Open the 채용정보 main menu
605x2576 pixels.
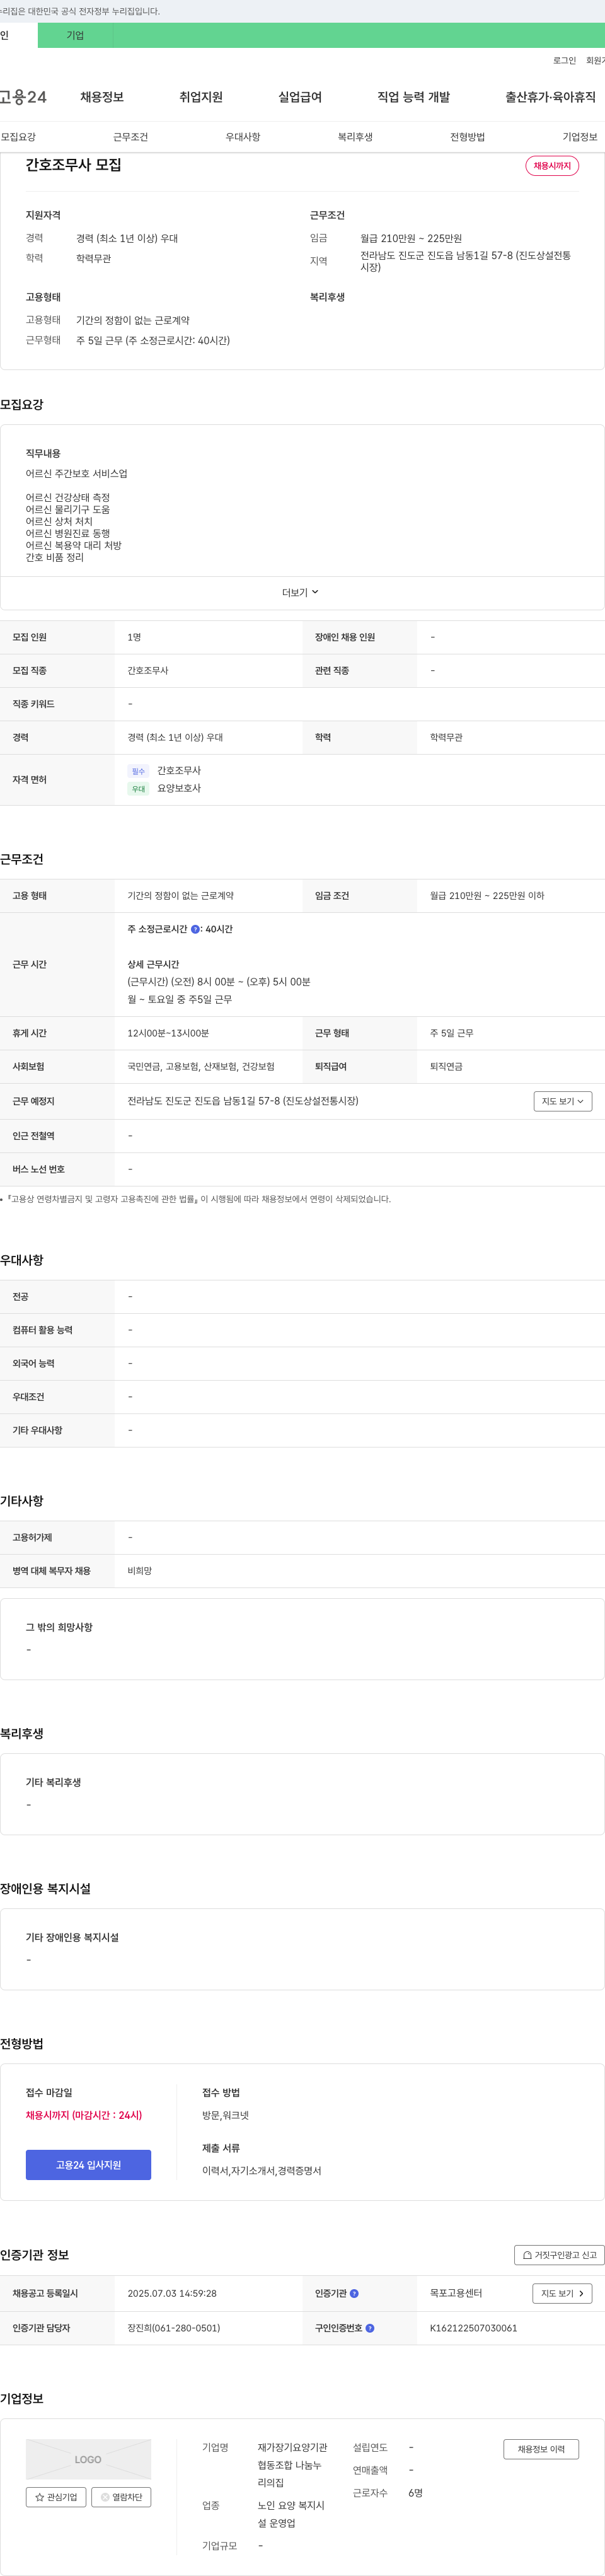click(x=102, y=97)
